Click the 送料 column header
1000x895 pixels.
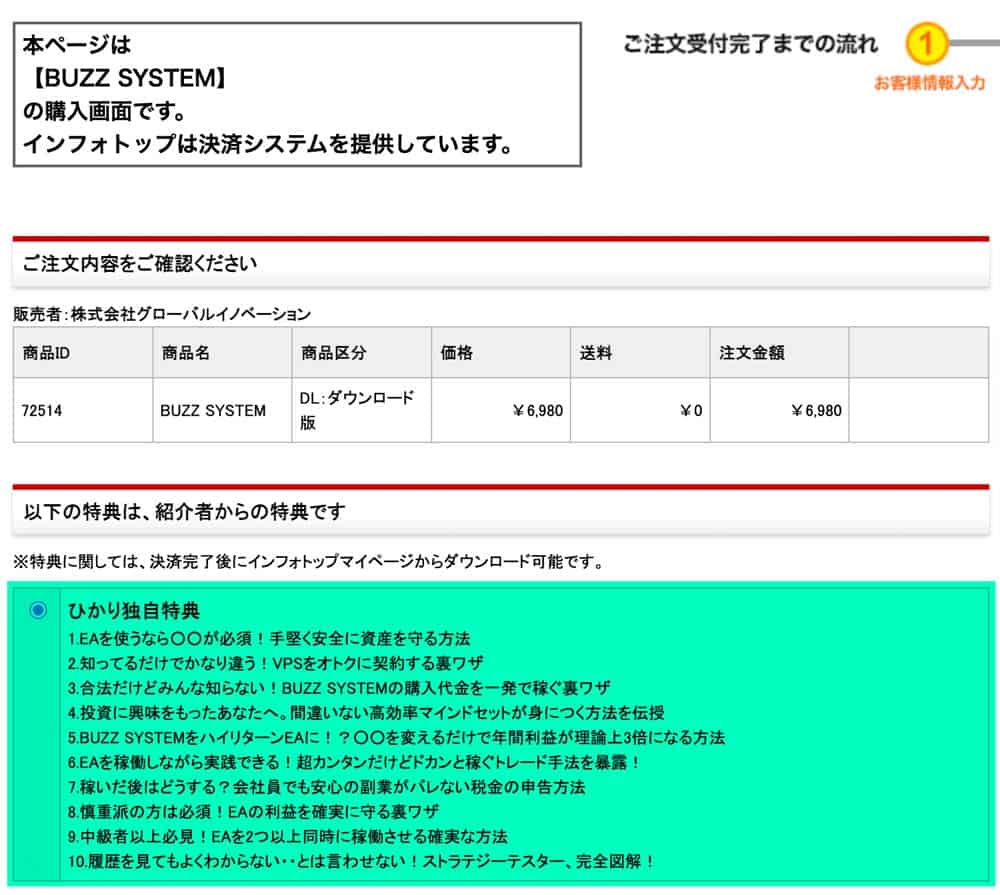click(x=640, y=353)
